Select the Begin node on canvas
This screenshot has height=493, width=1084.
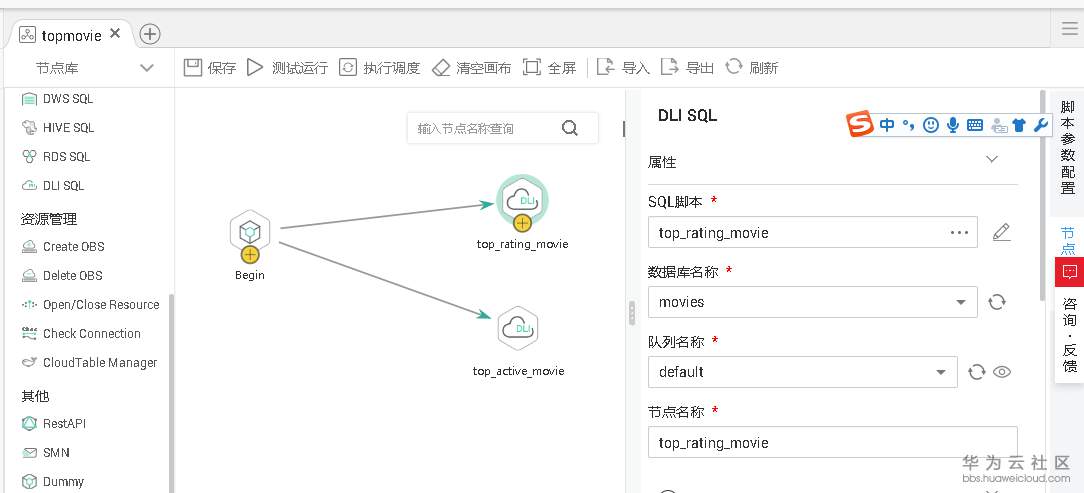pos(249,232)
